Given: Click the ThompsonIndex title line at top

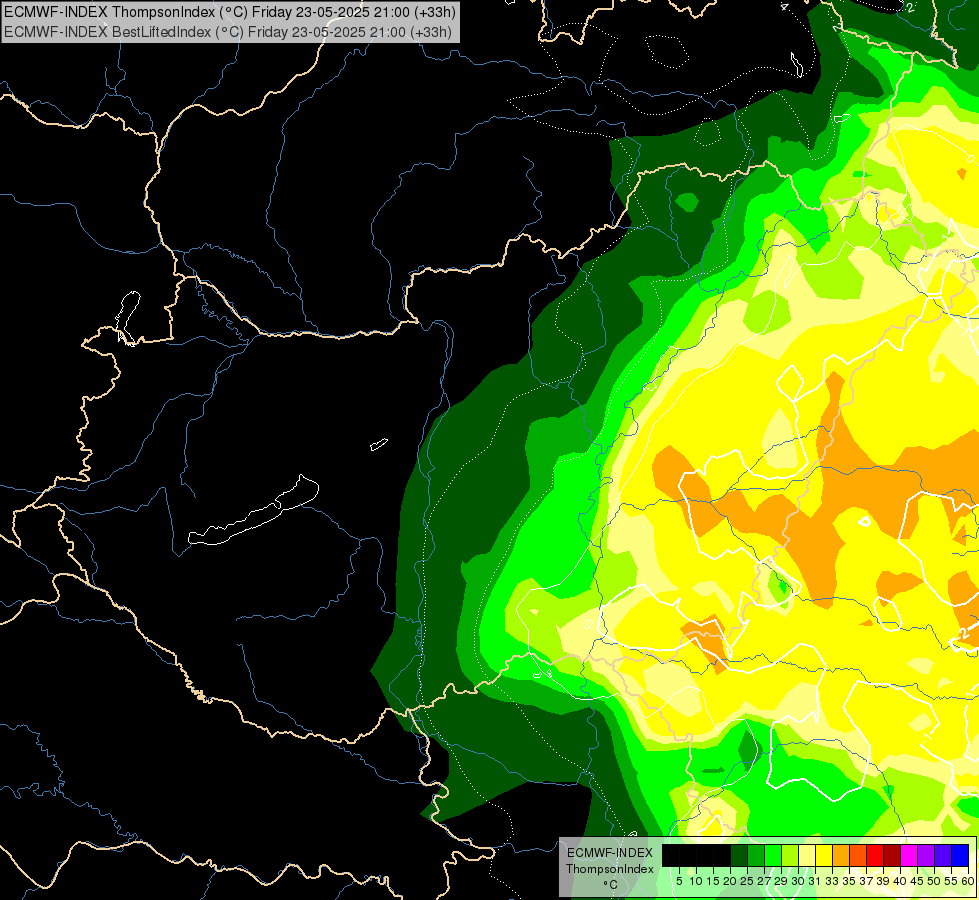Looking at the screenshot, I should click(230, 11).
